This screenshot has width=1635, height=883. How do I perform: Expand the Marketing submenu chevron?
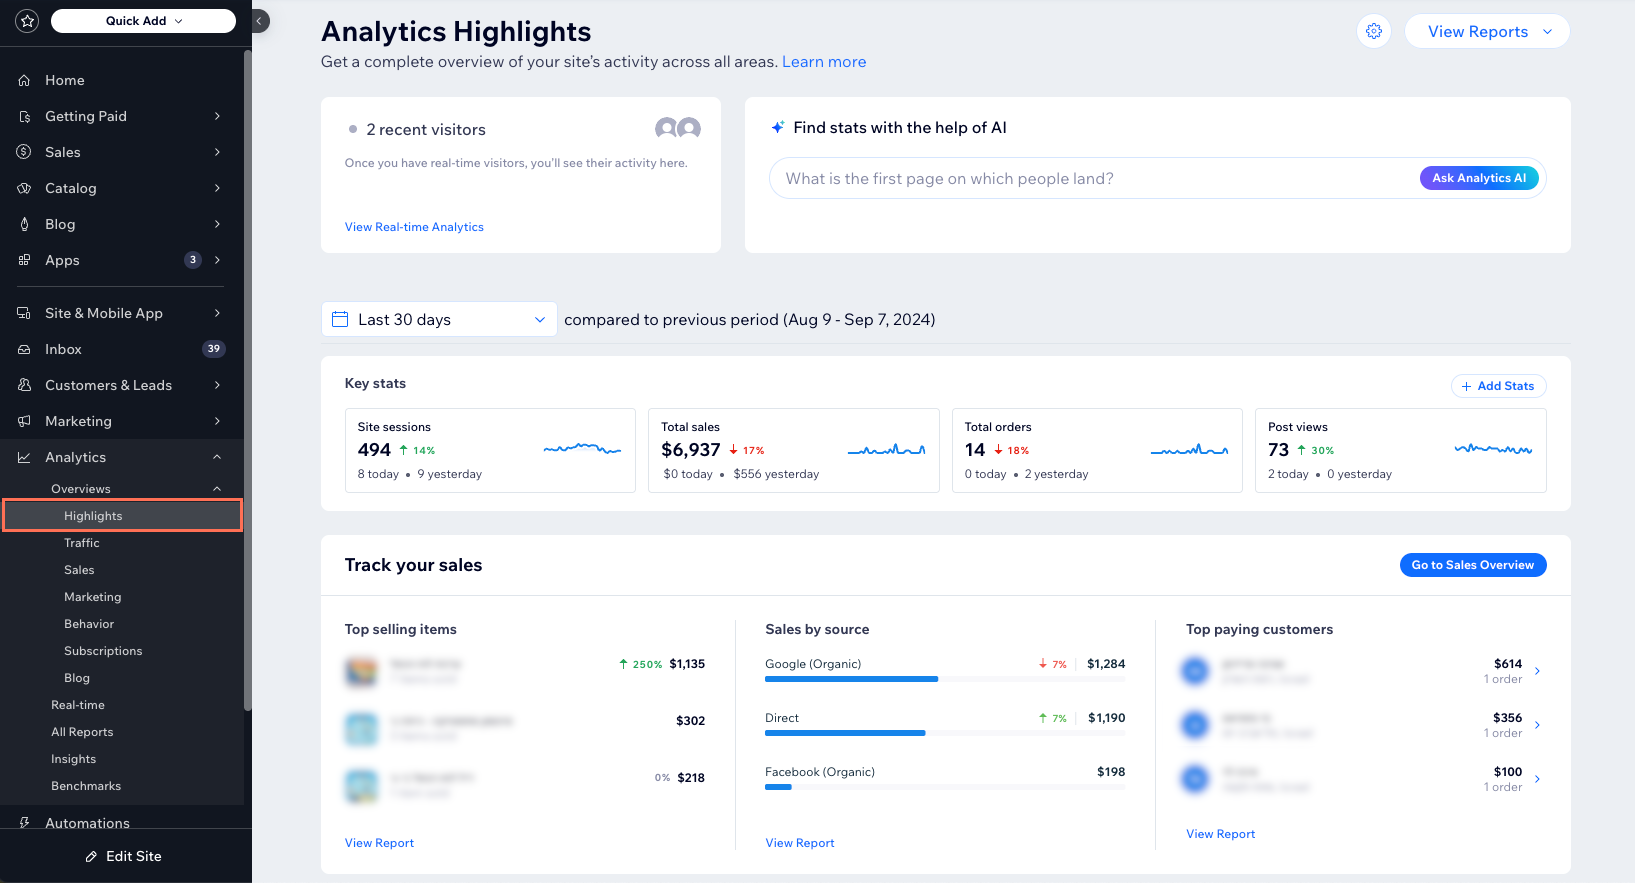pos(217,421)
